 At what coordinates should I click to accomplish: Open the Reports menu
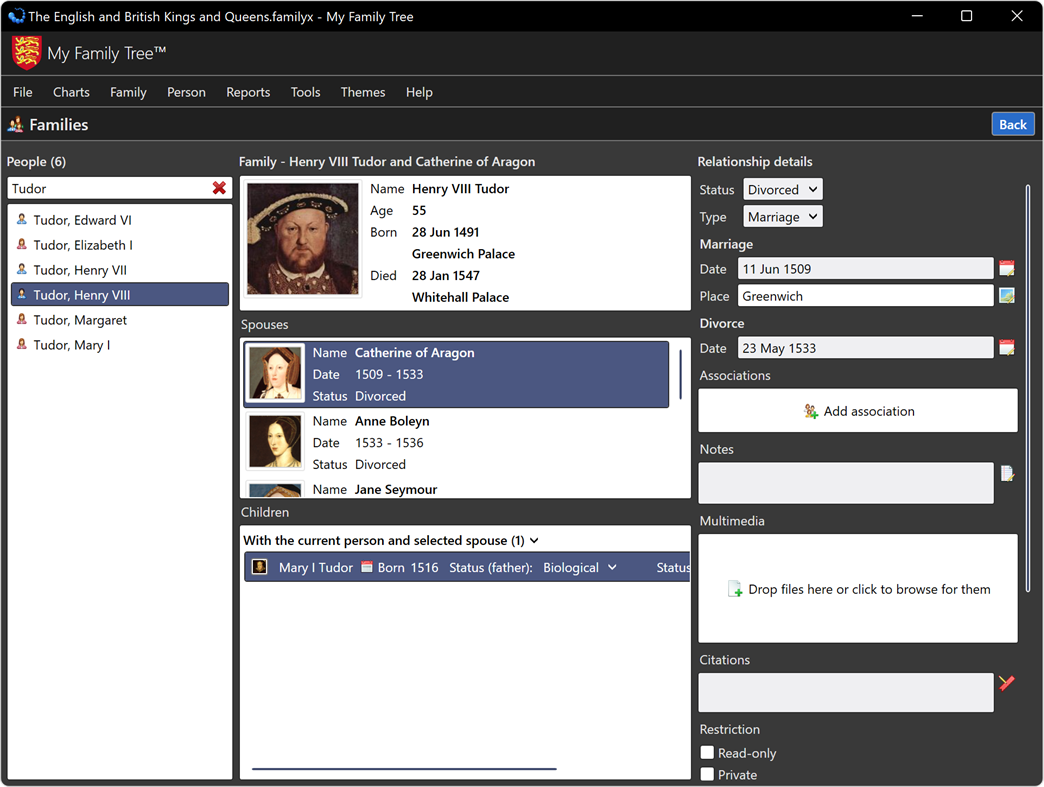(x=248, y=91)
